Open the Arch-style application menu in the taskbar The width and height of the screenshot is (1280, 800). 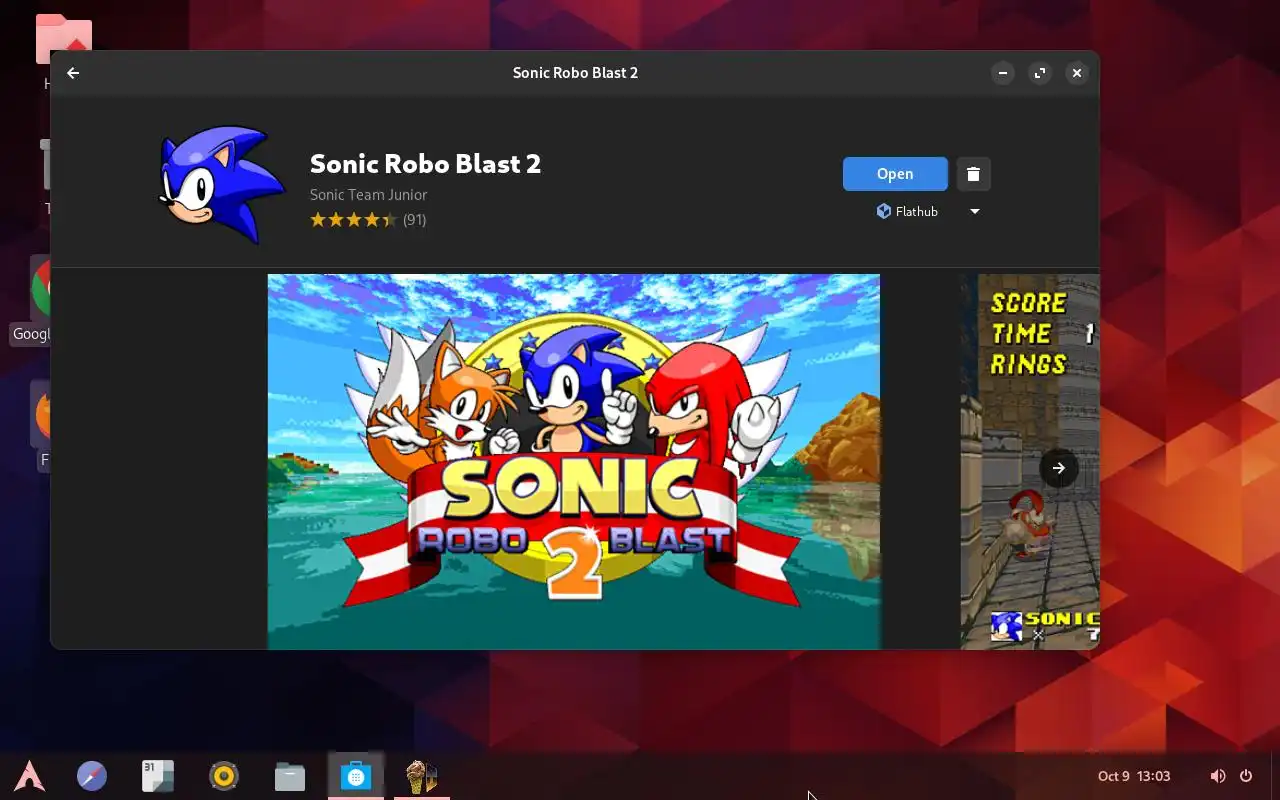point(29,776)
